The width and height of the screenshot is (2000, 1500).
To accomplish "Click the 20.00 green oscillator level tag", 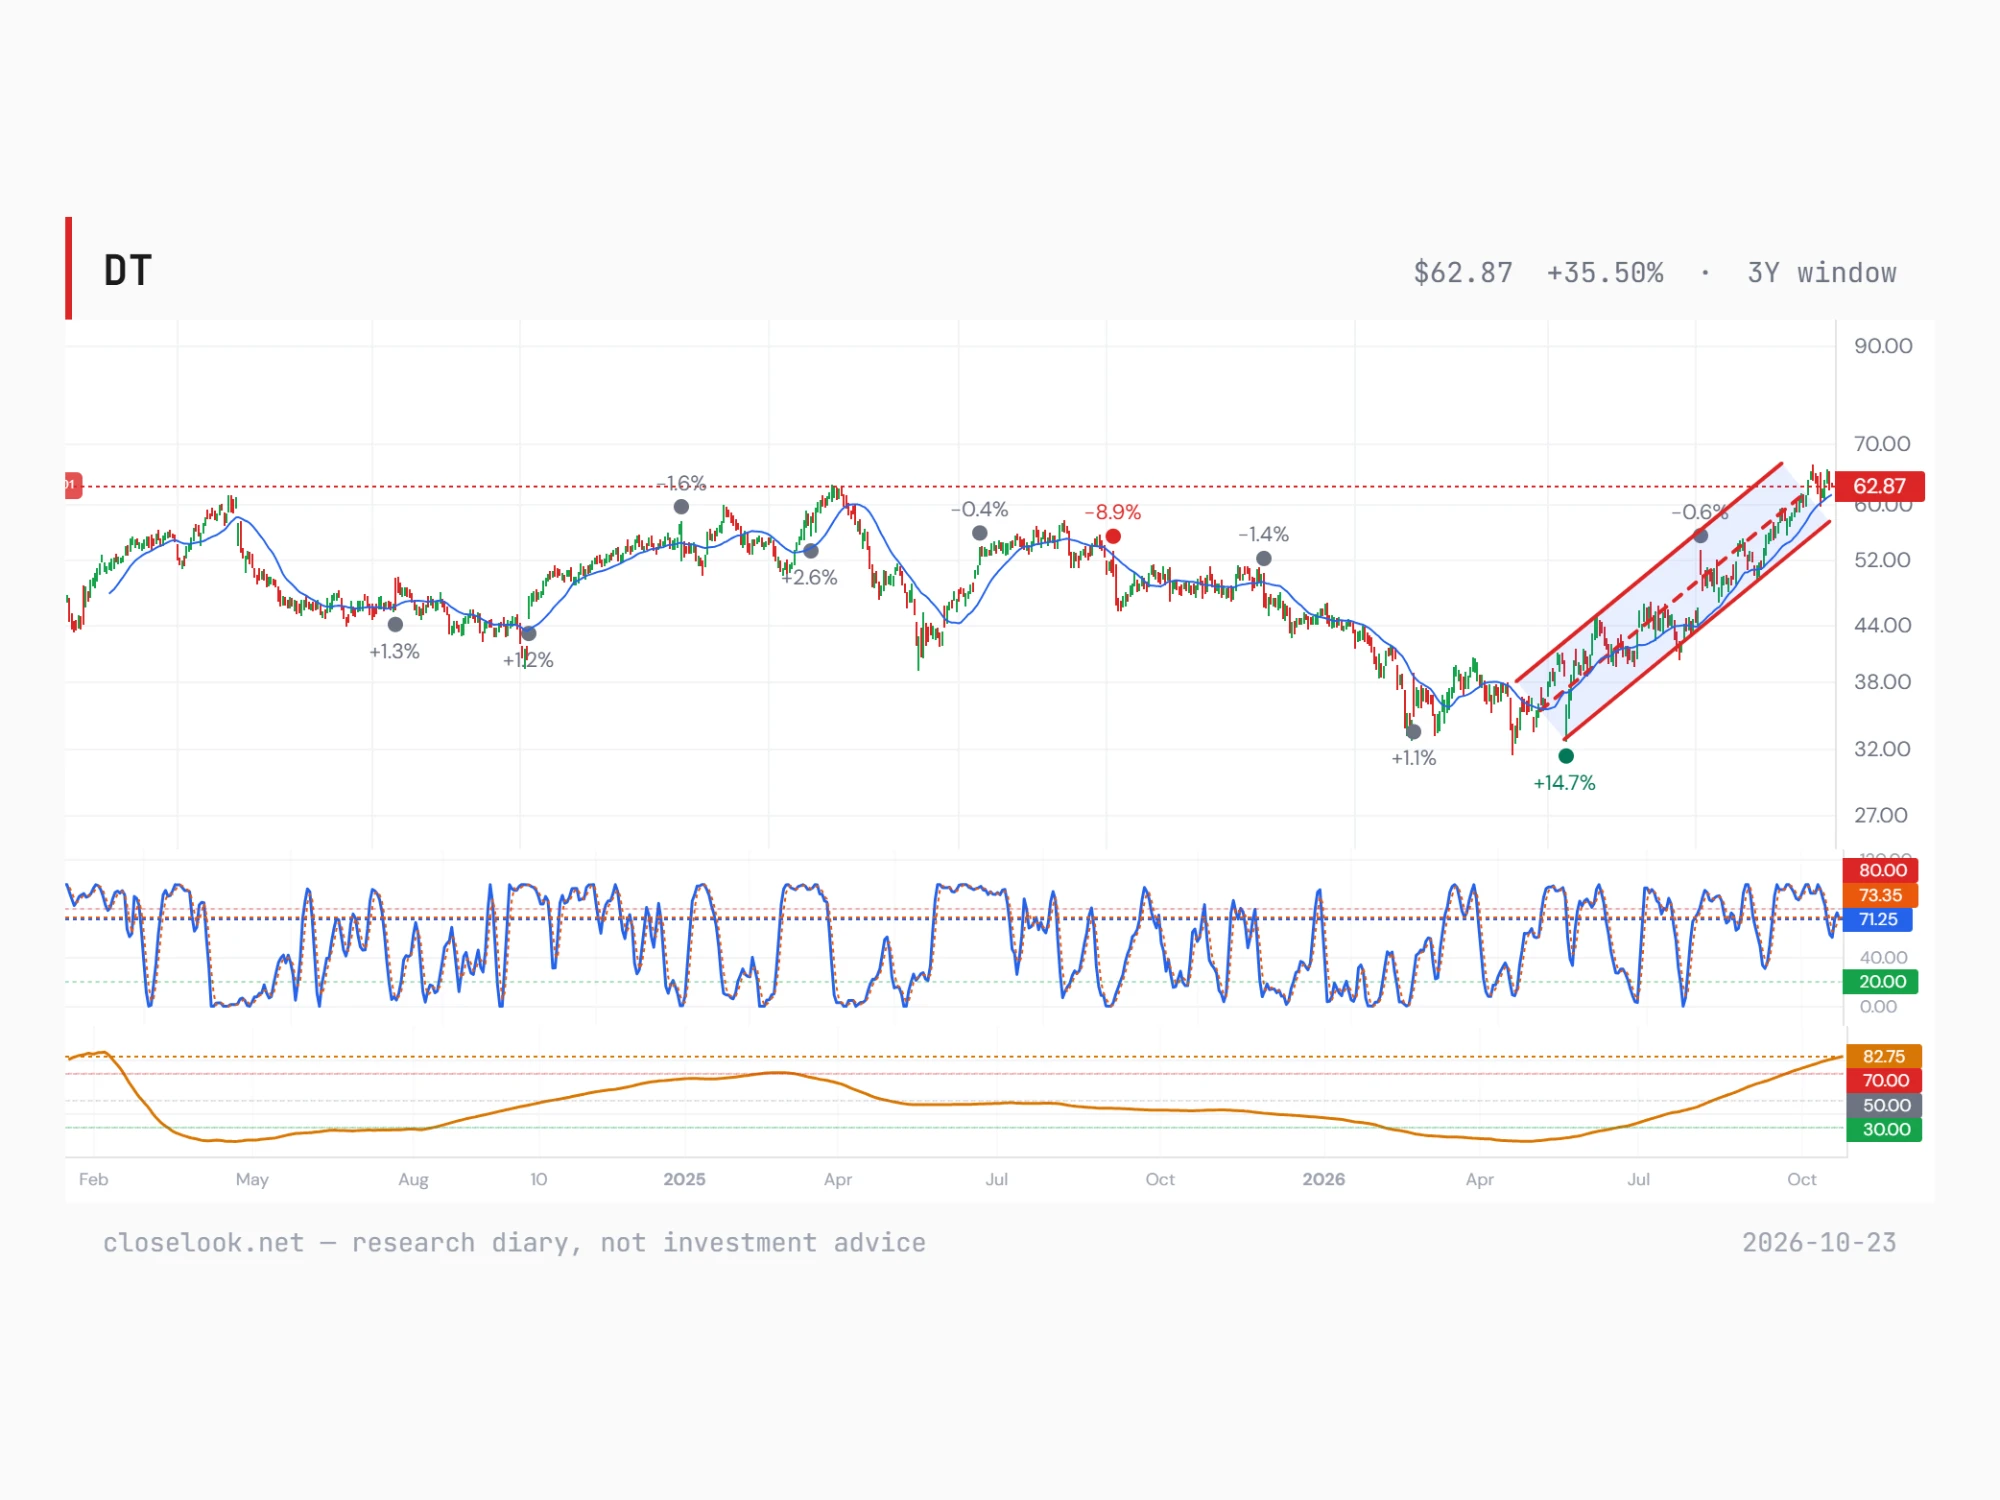I will [x=1880, y=981].
